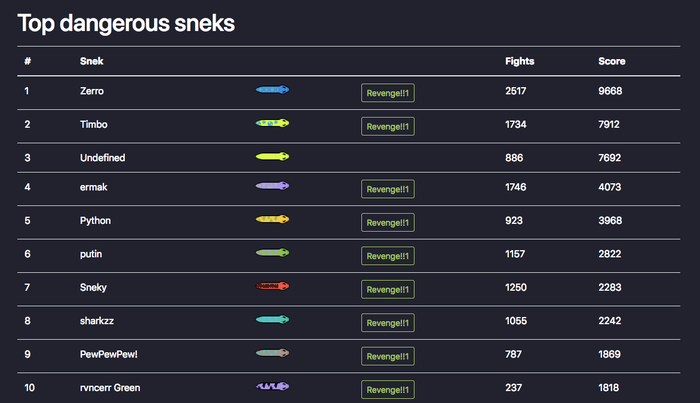Select the Undefined snek name
The width and height of the screenshot is (700, 403).
[x=102, y=158]
